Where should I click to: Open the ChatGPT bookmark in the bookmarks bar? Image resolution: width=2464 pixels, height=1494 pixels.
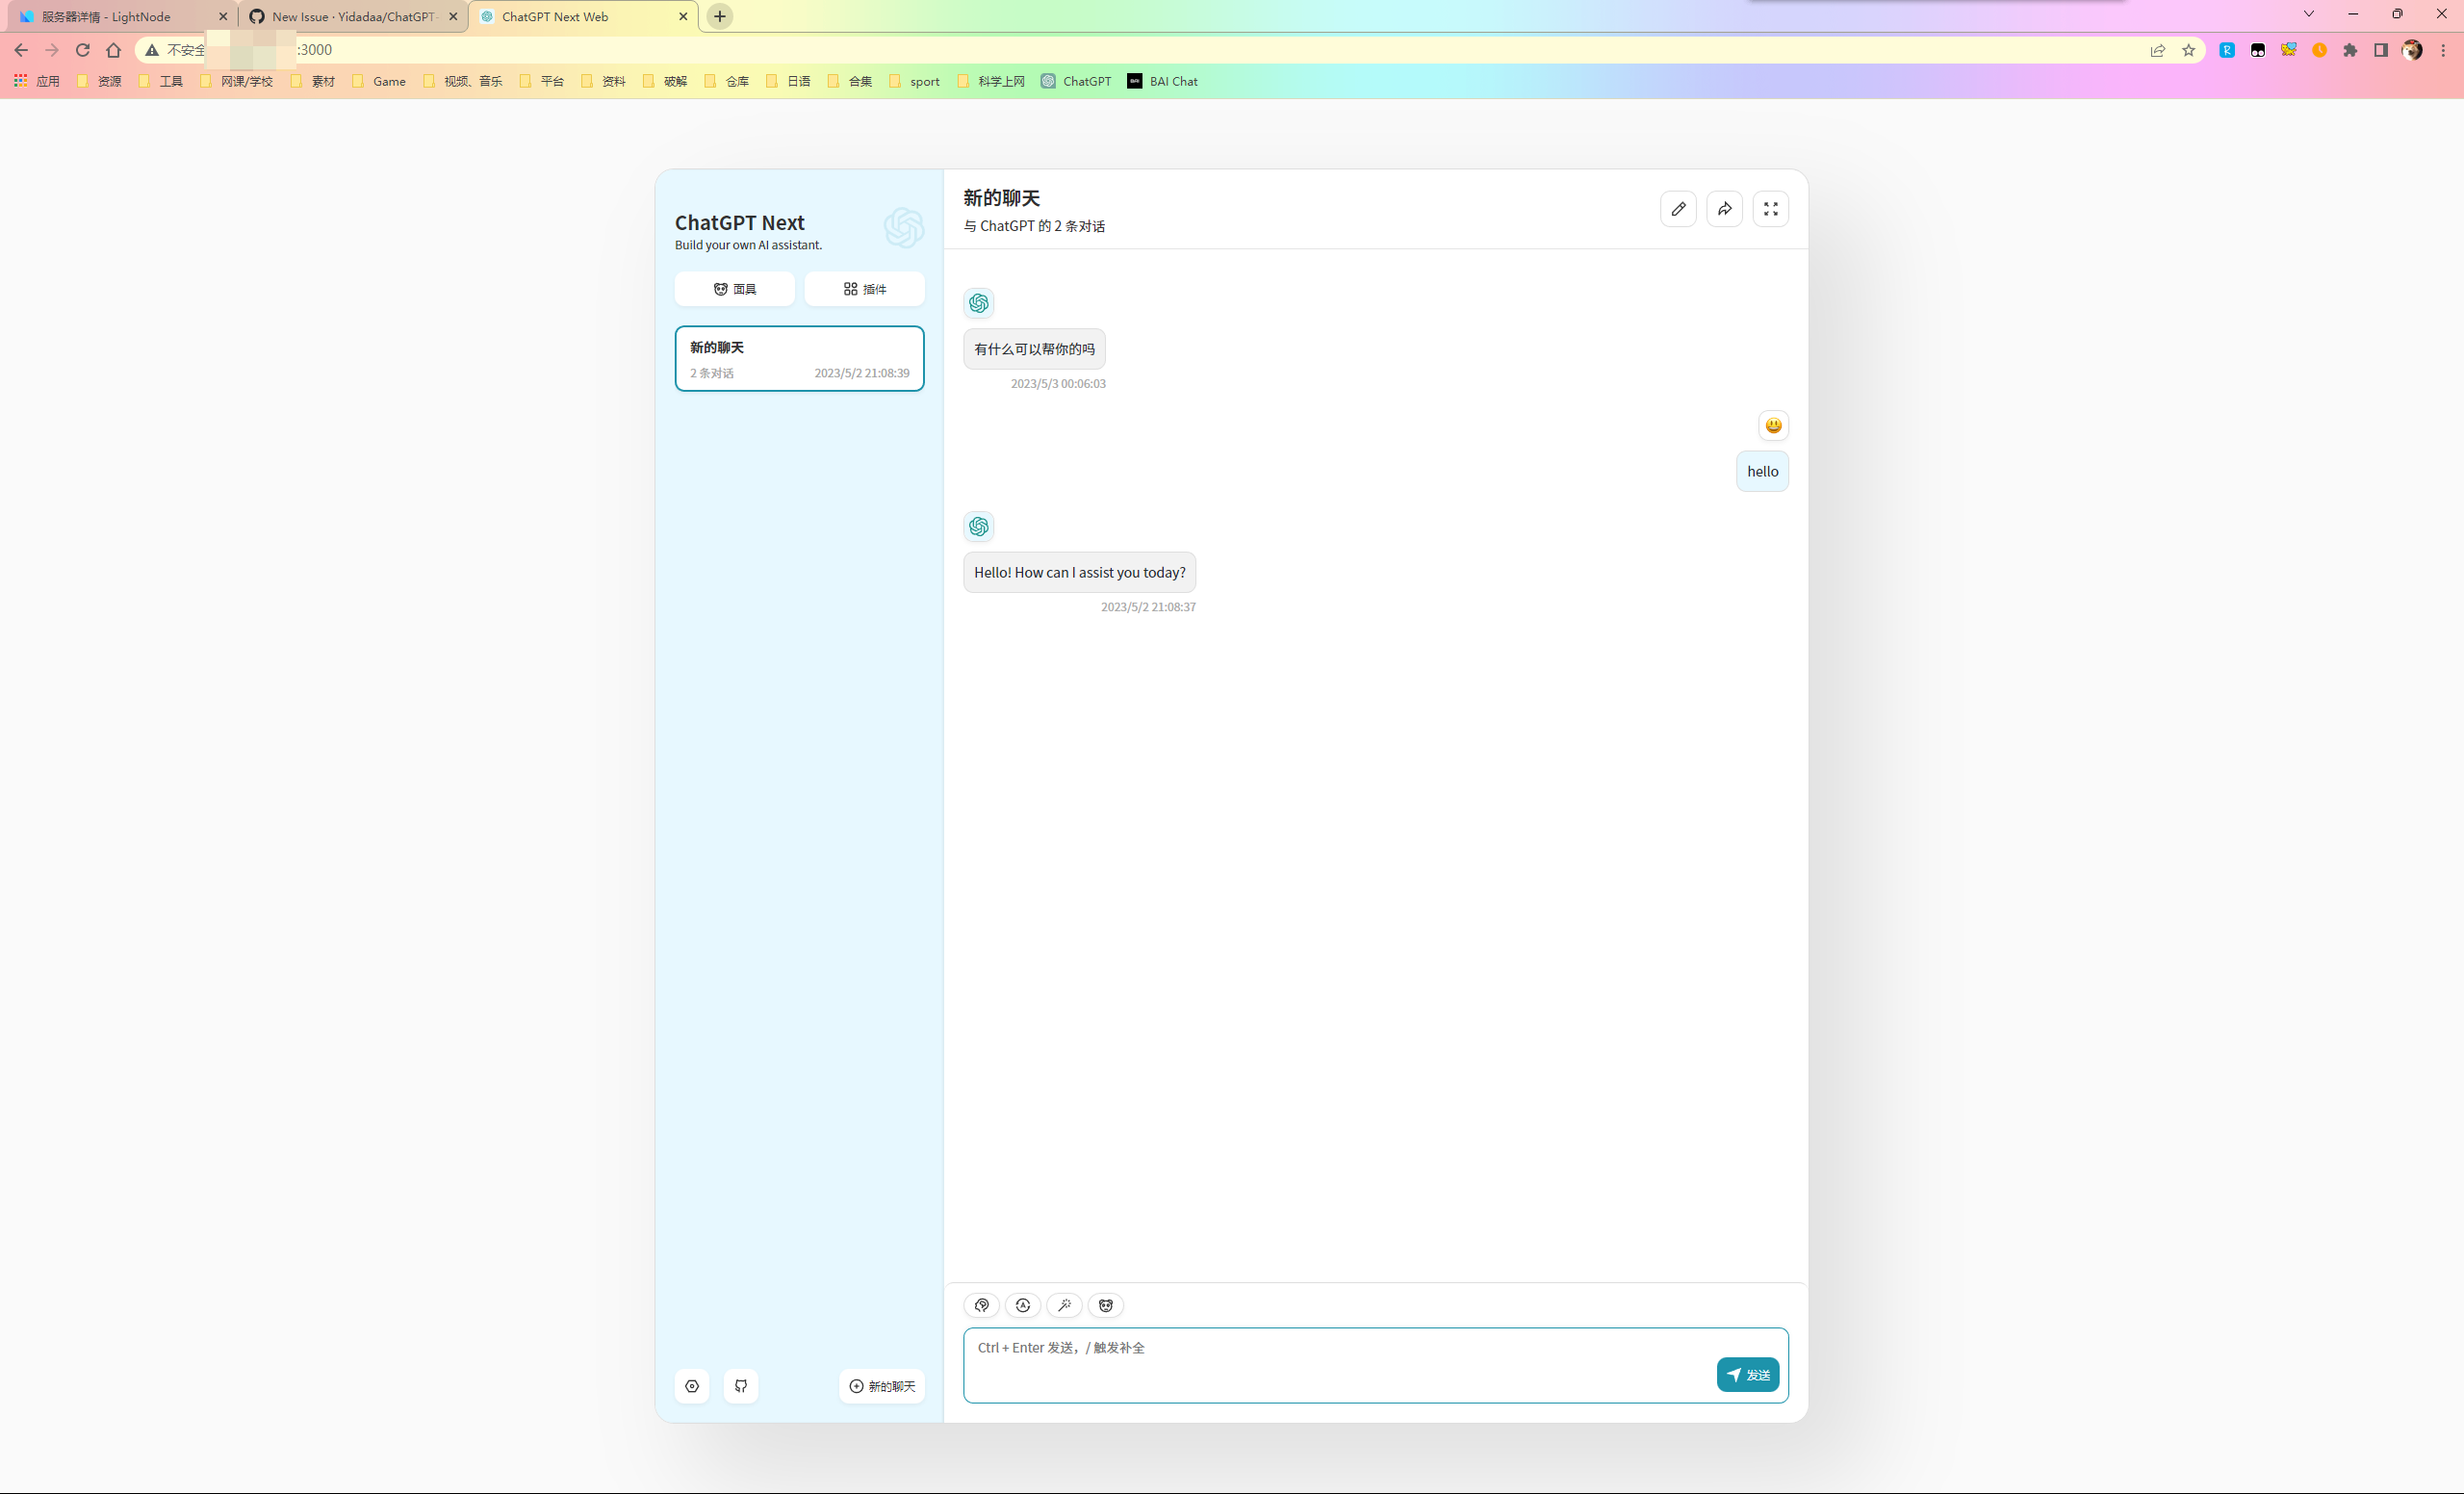click(1076, 81)
